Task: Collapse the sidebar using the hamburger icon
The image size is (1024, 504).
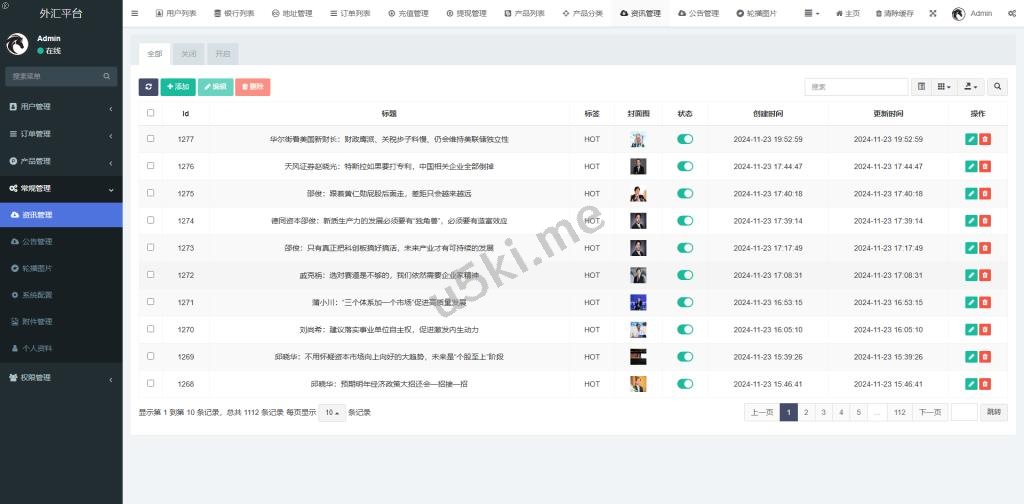Action: [x=135, y=14]
